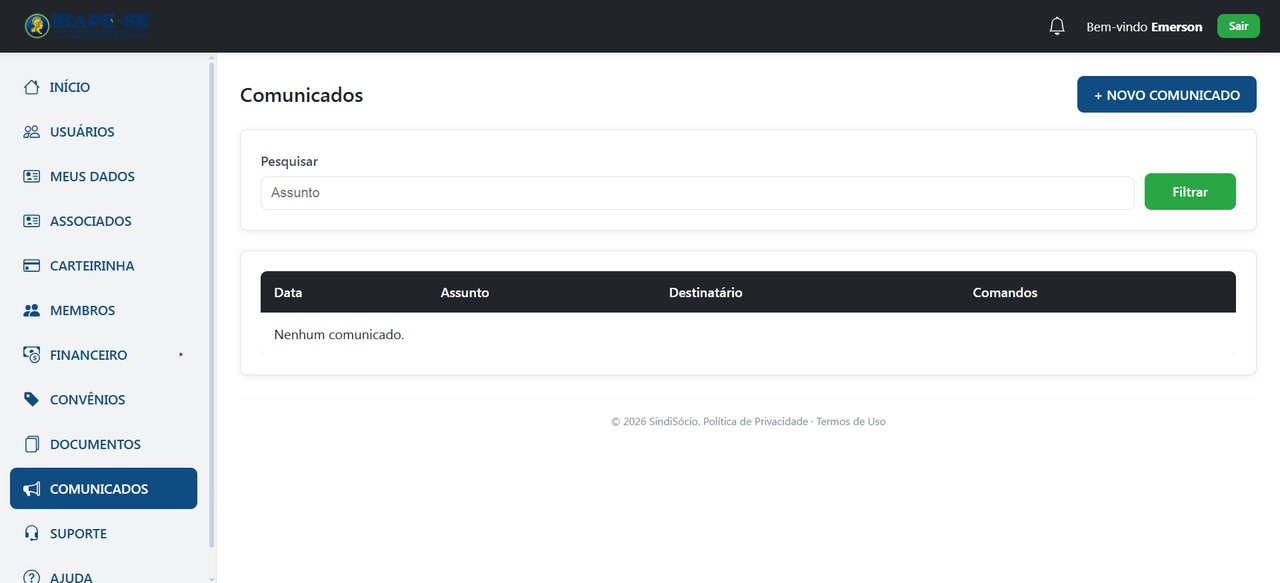Click the 'Bem-vindo Emerson' greeting
The width and height of the screenshot is (1280, 583).
coord(1144,27)
